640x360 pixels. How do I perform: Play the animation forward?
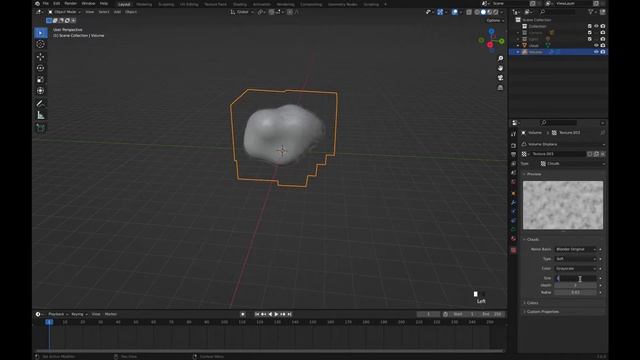pyautogui.click(x=276, y=314)
